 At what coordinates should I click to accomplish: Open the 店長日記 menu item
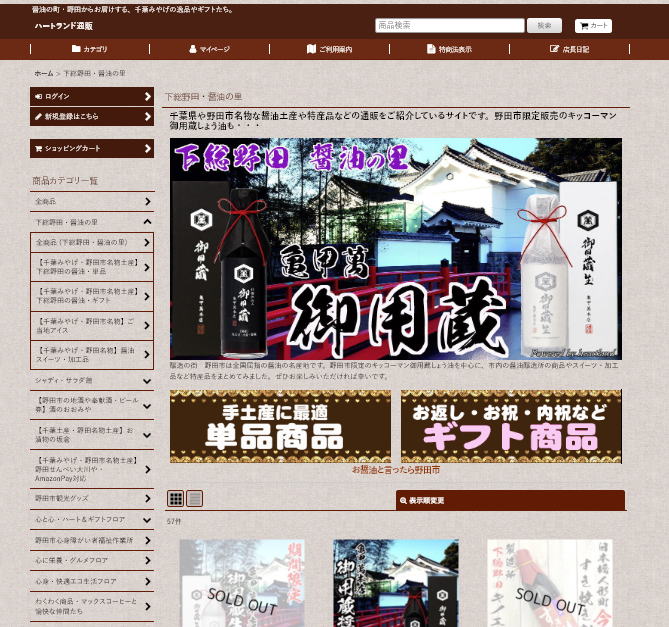click(569, 49)
